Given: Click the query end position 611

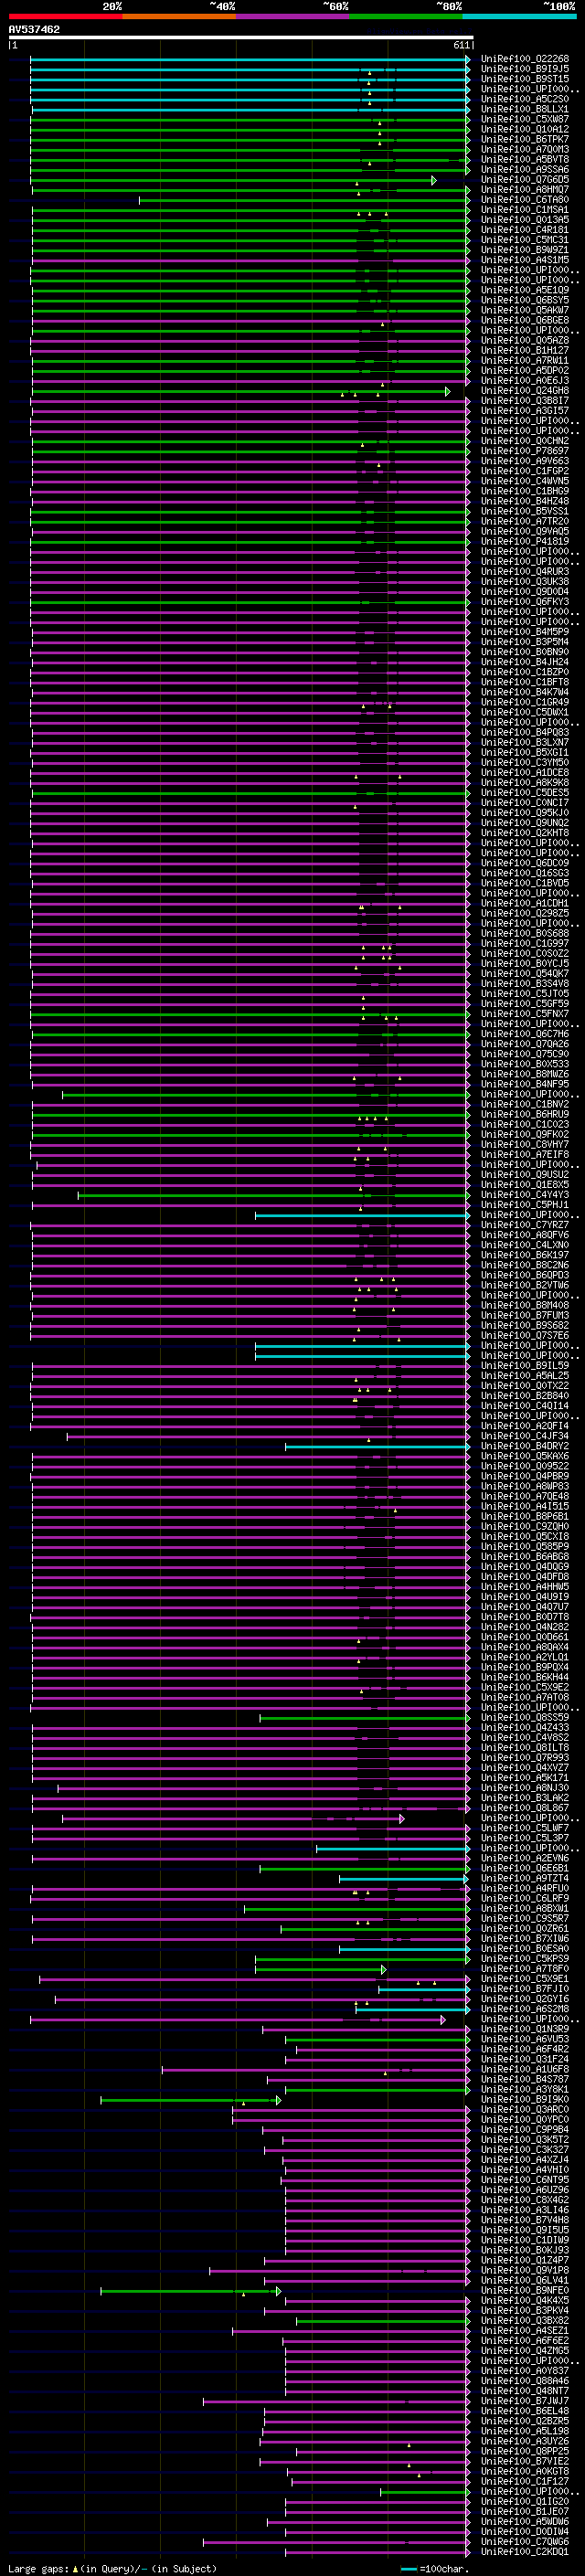Looking at the screenshot, I should pos(461,45).
